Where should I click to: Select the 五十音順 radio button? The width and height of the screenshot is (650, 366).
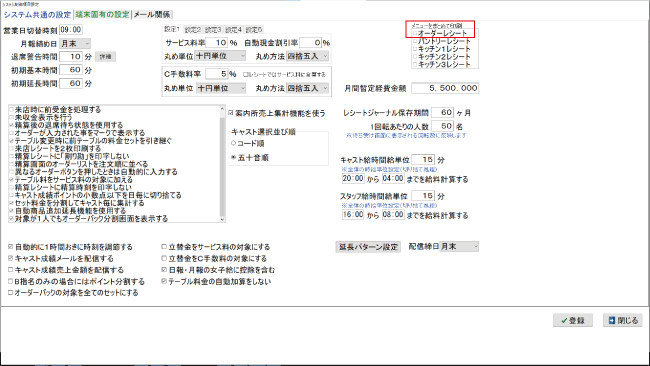(234, 158)
